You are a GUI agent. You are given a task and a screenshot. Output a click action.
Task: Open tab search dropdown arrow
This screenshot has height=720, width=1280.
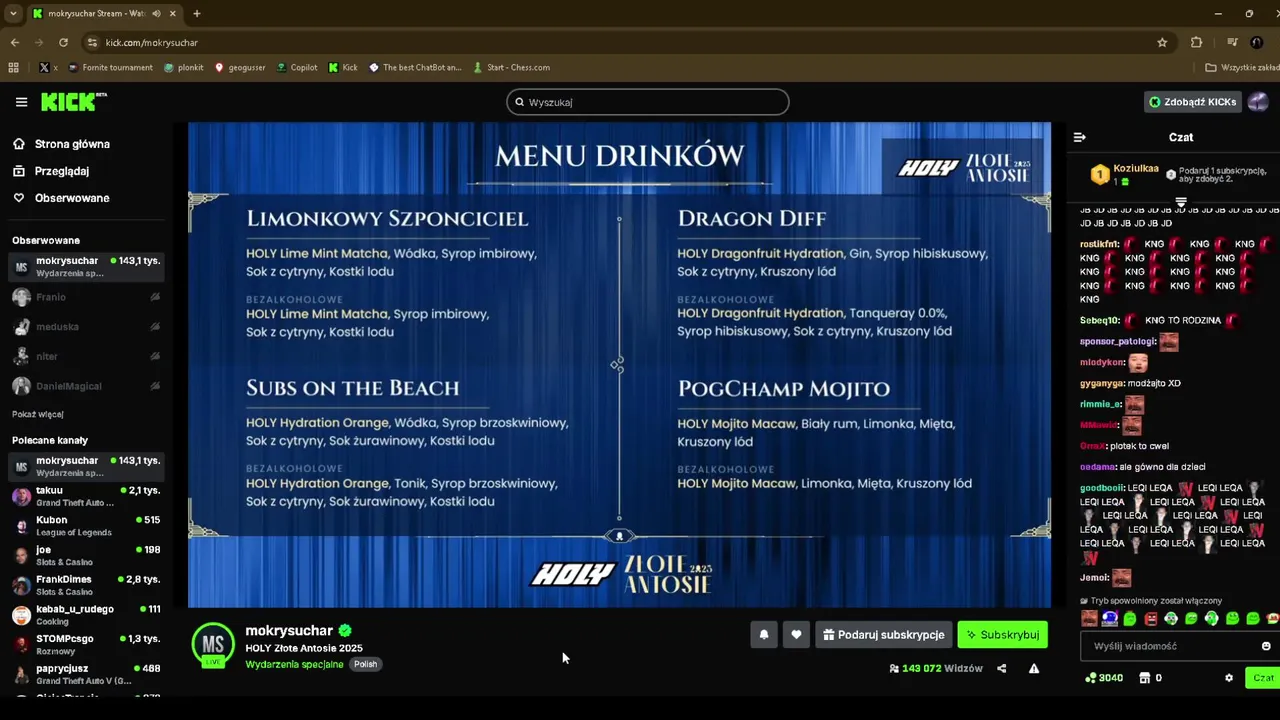[x=13, y=14]
